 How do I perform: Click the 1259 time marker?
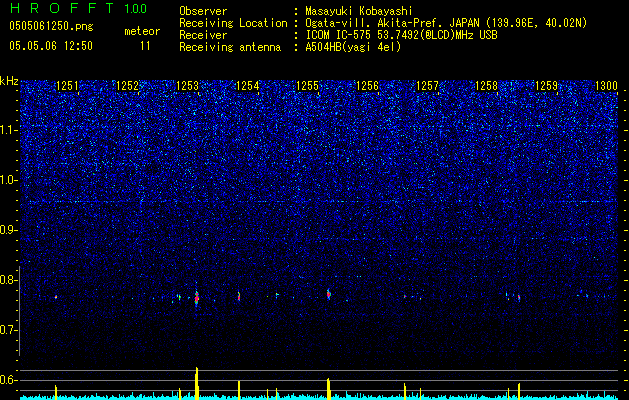(547, 86)
